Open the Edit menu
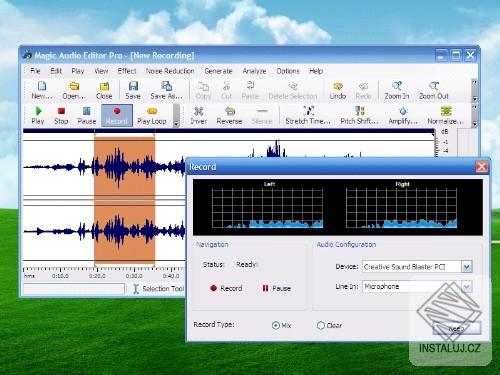The image size is (500, 375). [56, 71]
